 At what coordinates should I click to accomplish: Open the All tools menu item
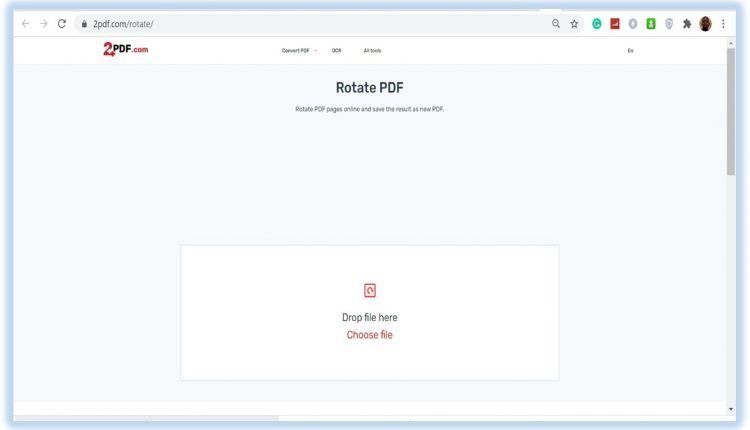372,50
